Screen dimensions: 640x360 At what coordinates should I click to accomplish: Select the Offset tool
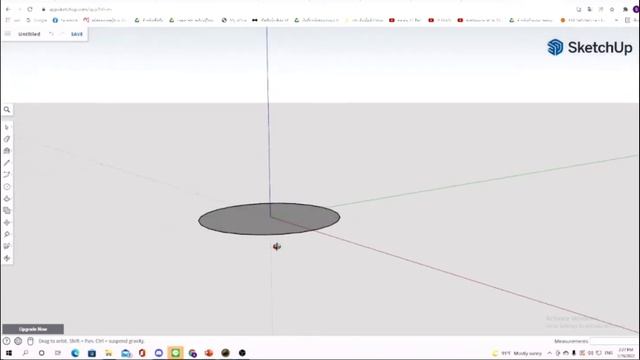point(7,211)
